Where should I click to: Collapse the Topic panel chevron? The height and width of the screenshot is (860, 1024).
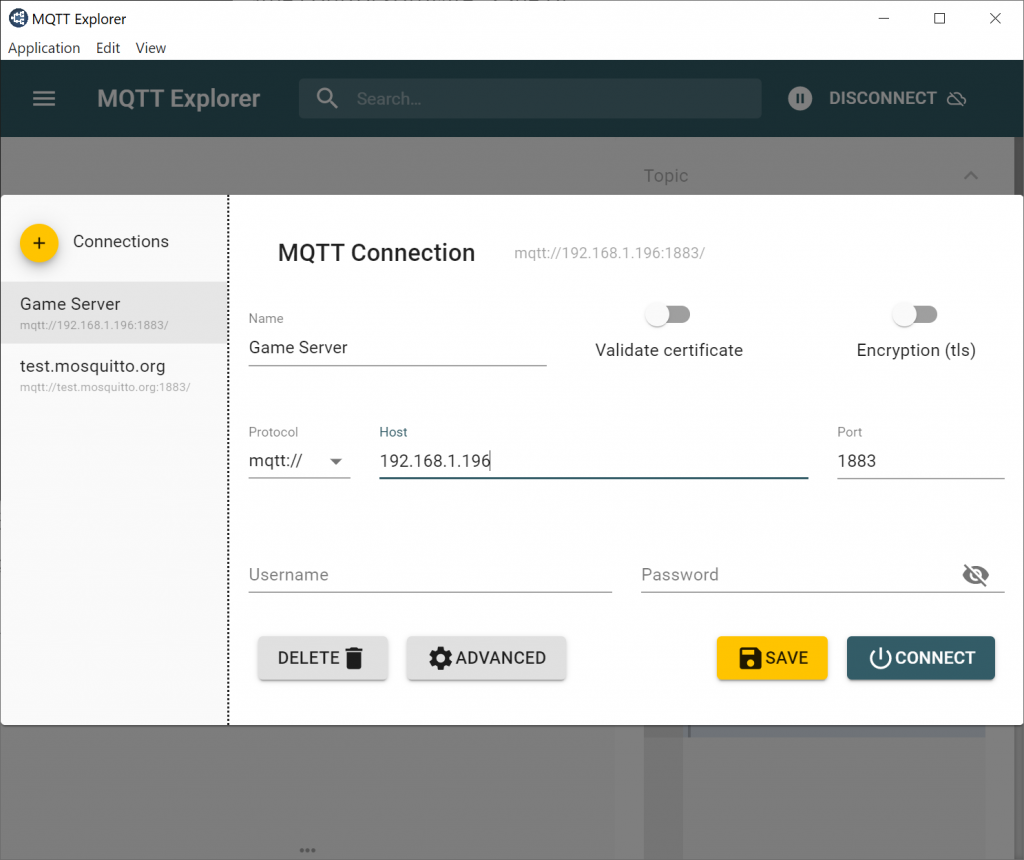(971, 175)
